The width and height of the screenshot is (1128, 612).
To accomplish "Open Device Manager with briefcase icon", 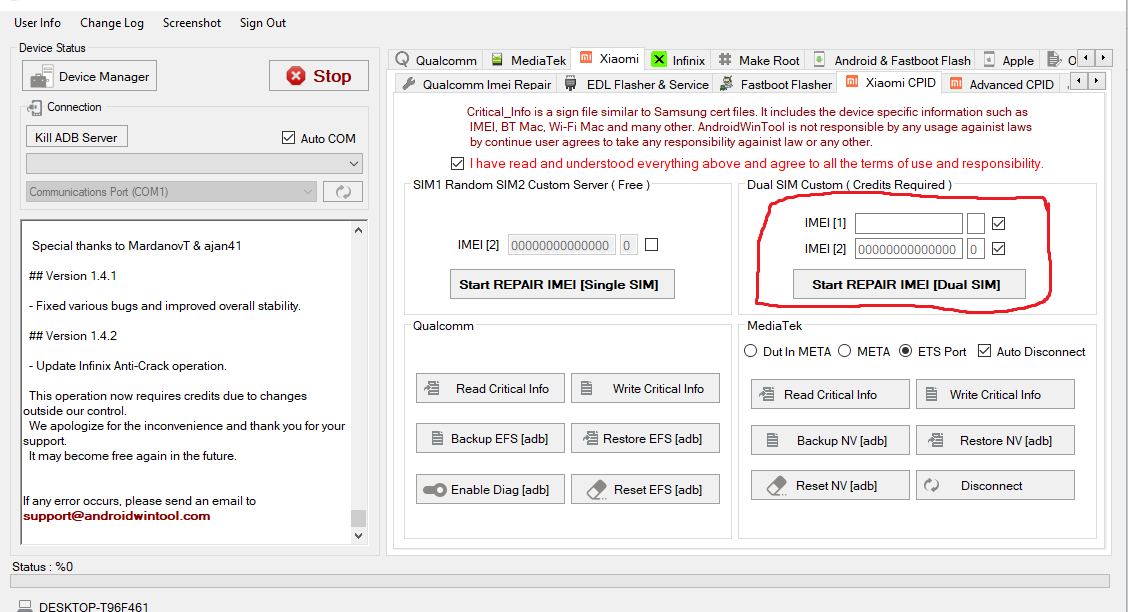I will point(90,77).
